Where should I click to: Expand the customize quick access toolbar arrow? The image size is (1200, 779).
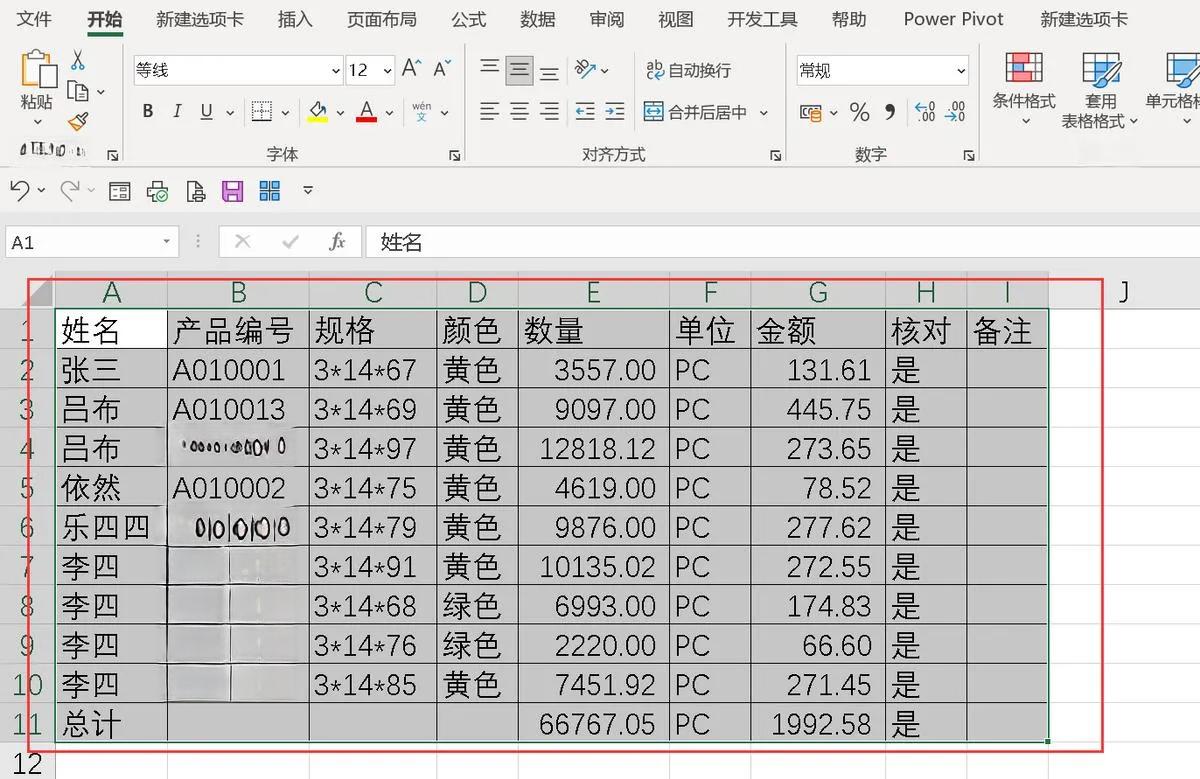308,190
